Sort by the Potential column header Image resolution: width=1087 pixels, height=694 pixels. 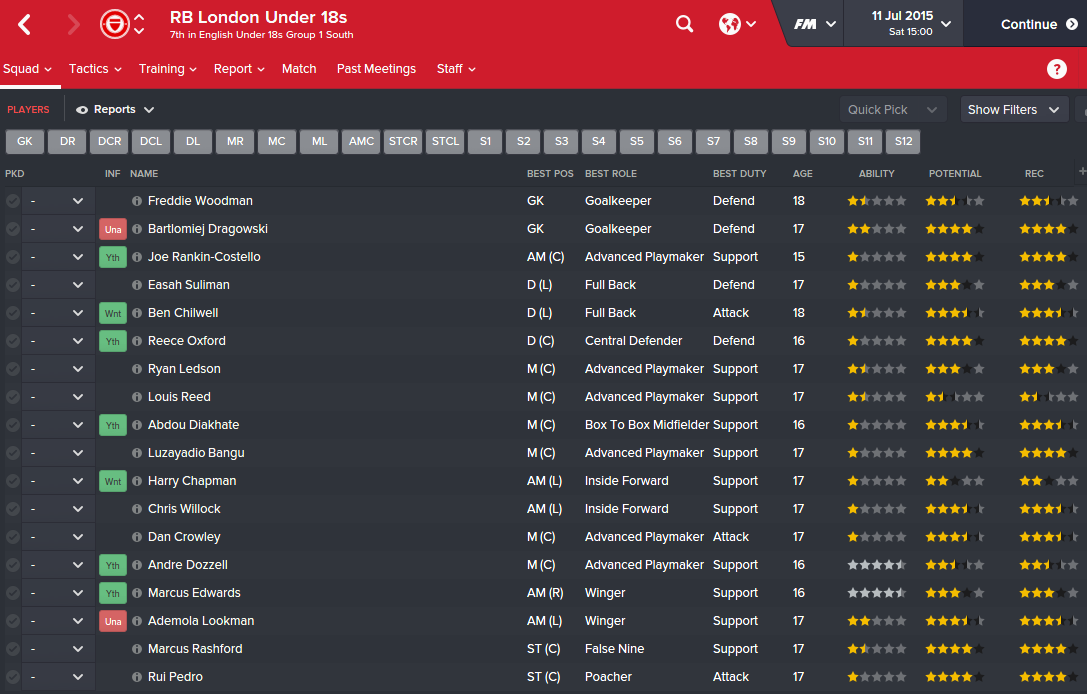coord(954,174)
